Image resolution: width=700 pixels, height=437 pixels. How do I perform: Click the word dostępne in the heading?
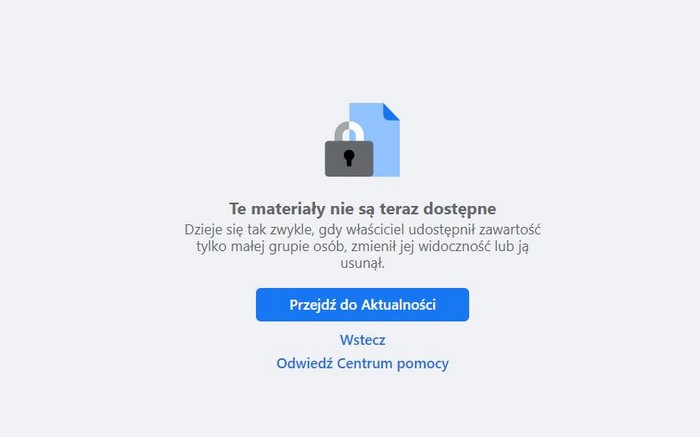pos(459,209)
